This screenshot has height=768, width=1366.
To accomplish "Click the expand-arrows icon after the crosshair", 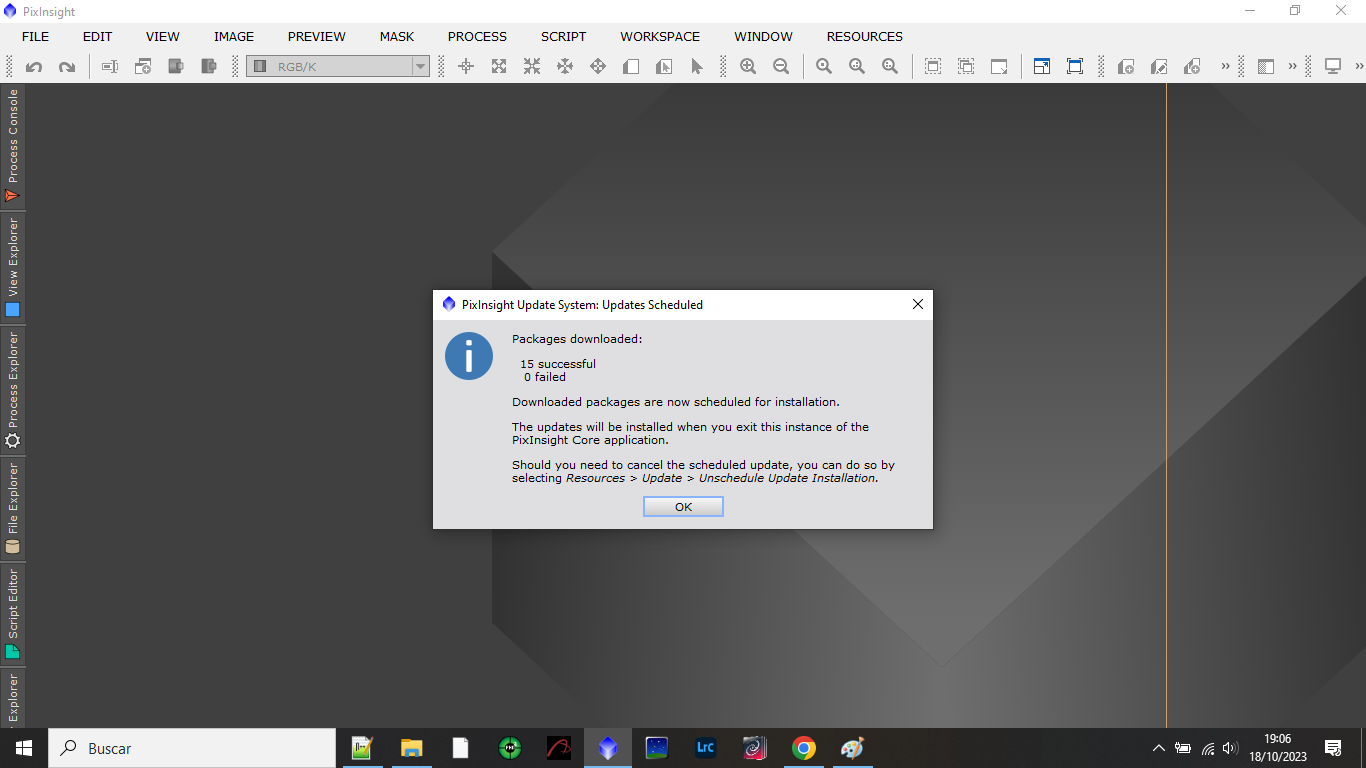I will tap(499, 67).
